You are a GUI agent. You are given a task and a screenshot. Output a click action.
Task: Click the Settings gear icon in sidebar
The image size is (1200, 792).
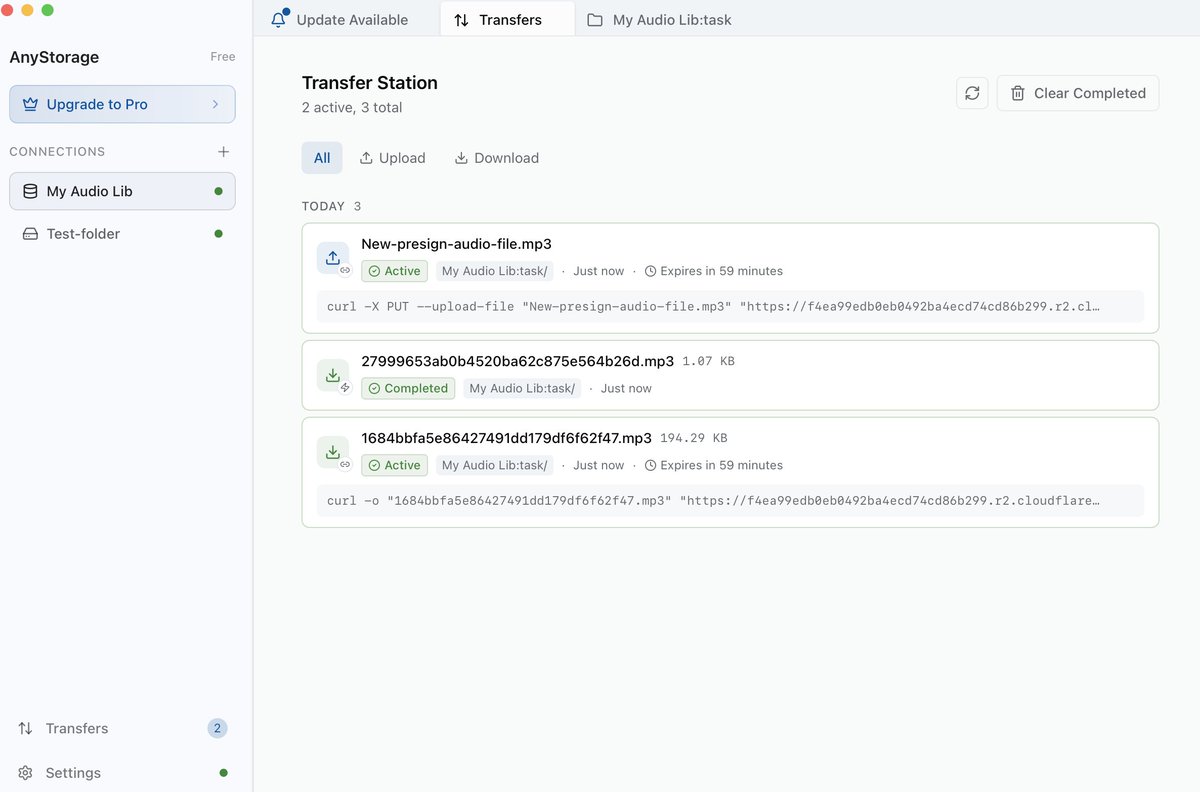(x=26, y=773)
